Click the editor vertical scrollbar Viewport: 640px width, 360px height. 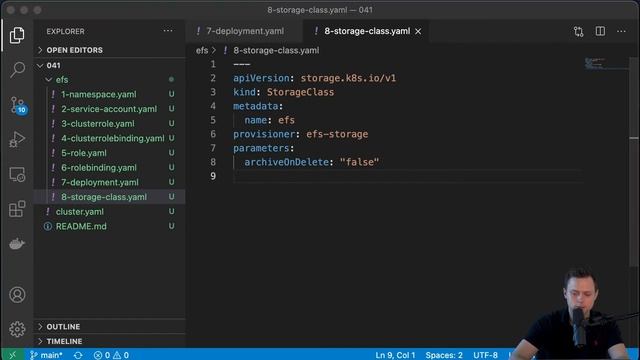pos(634,163)
